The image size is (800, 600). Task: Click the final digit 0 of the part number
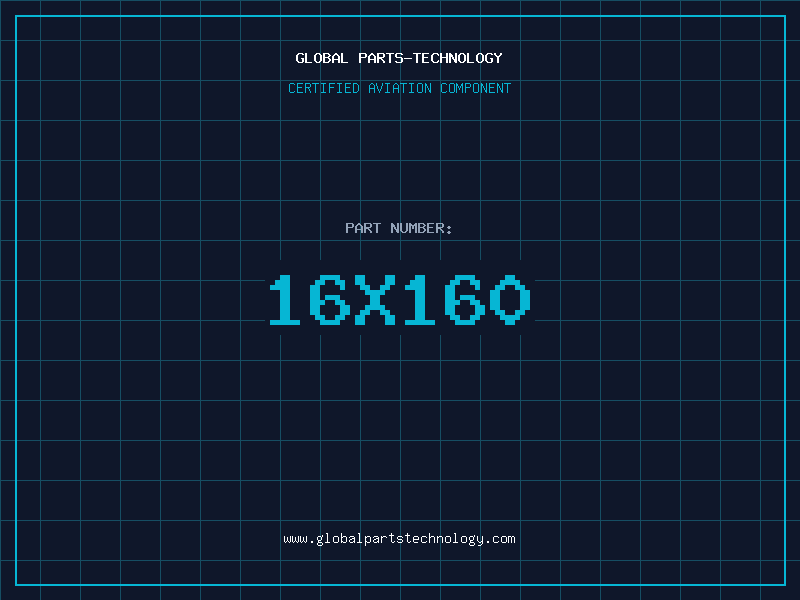[510, 300]
